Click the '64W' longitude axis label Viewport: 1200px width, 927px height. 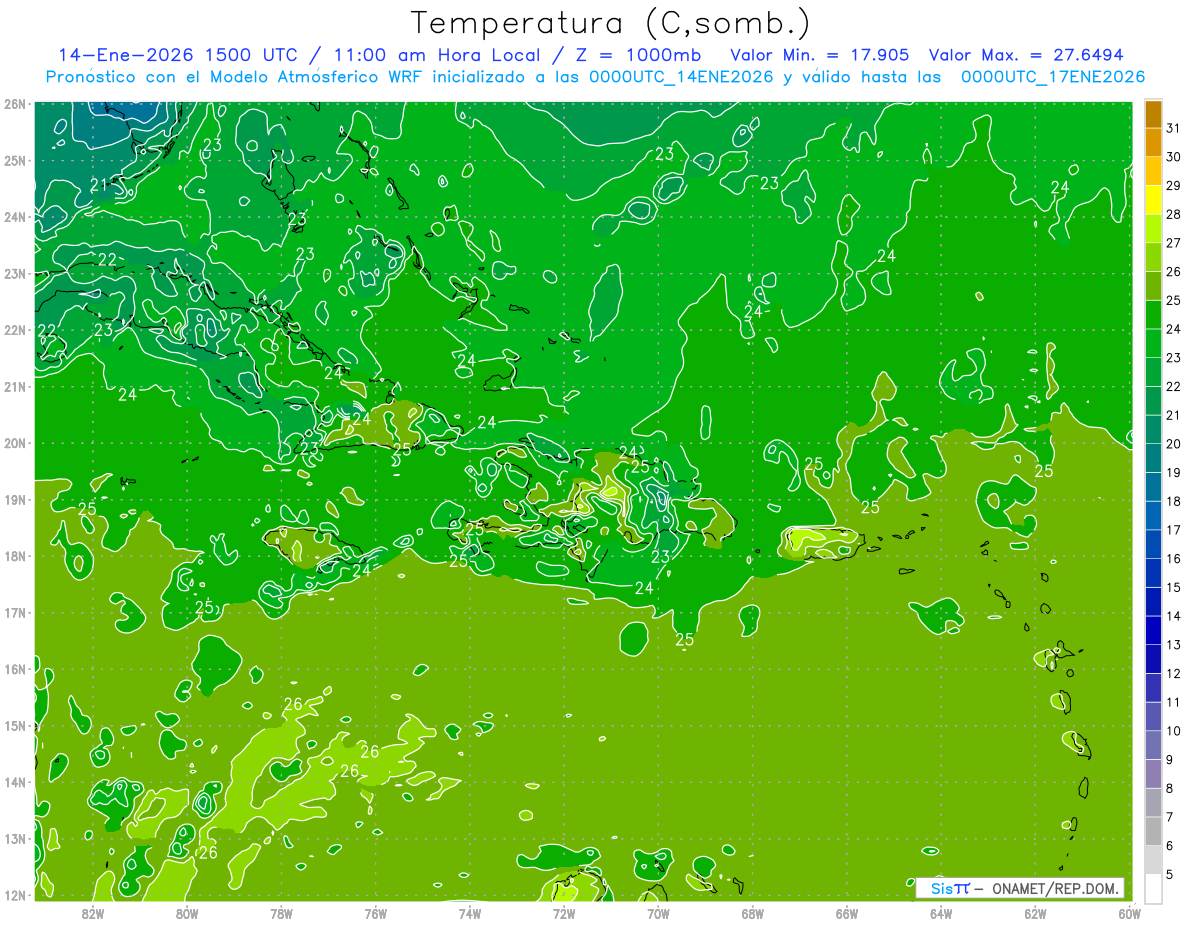[941, 912]
